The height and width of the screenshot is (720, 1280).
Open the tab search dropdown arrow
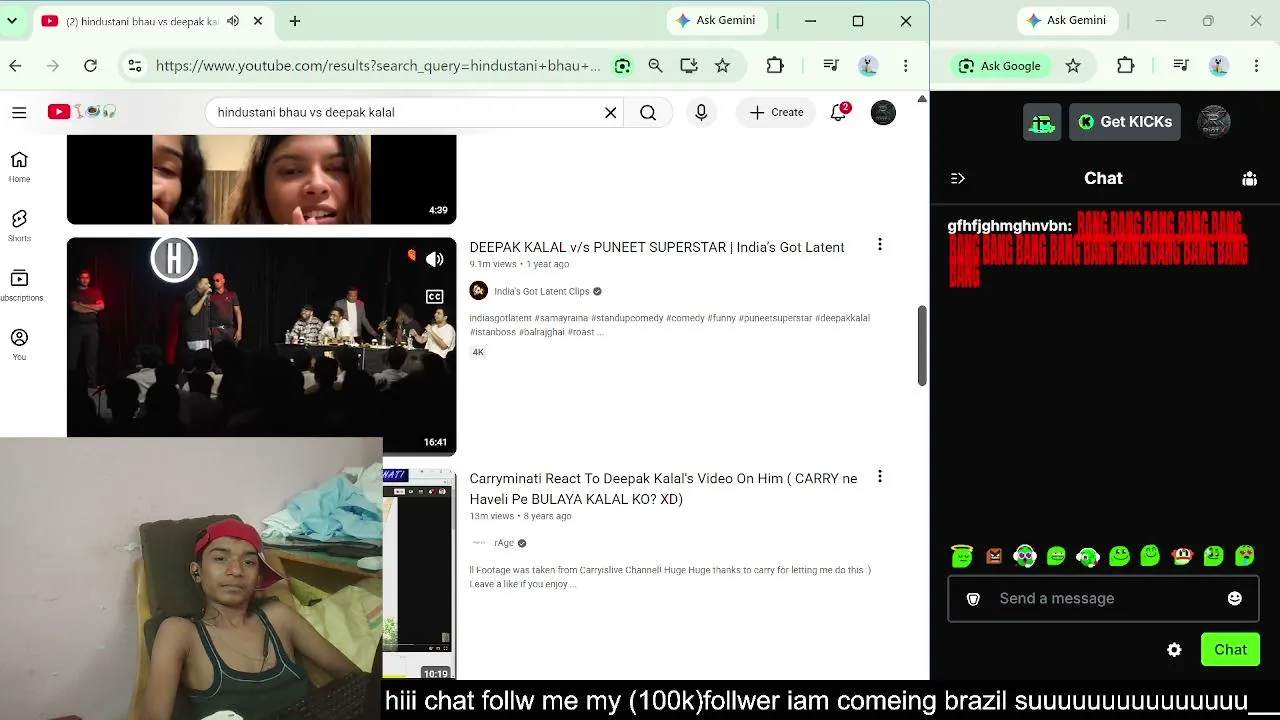tap(11, 21)
